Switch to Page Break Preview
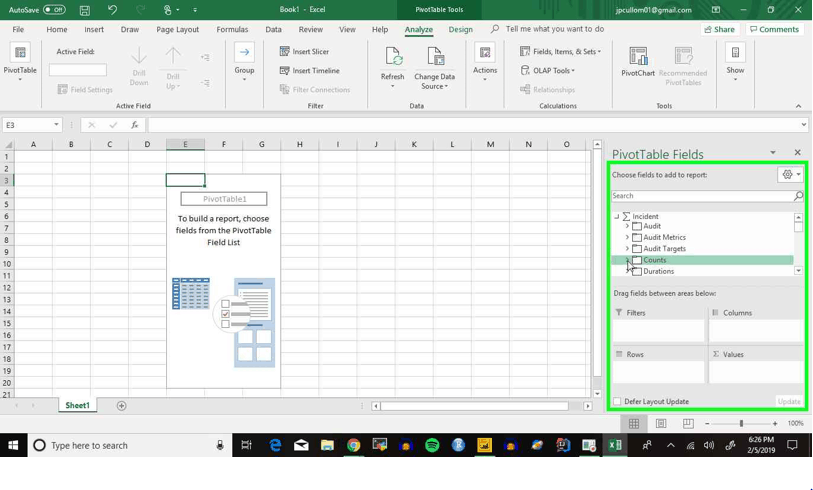Viewport: 813px width, 490px height. point(688,424)
